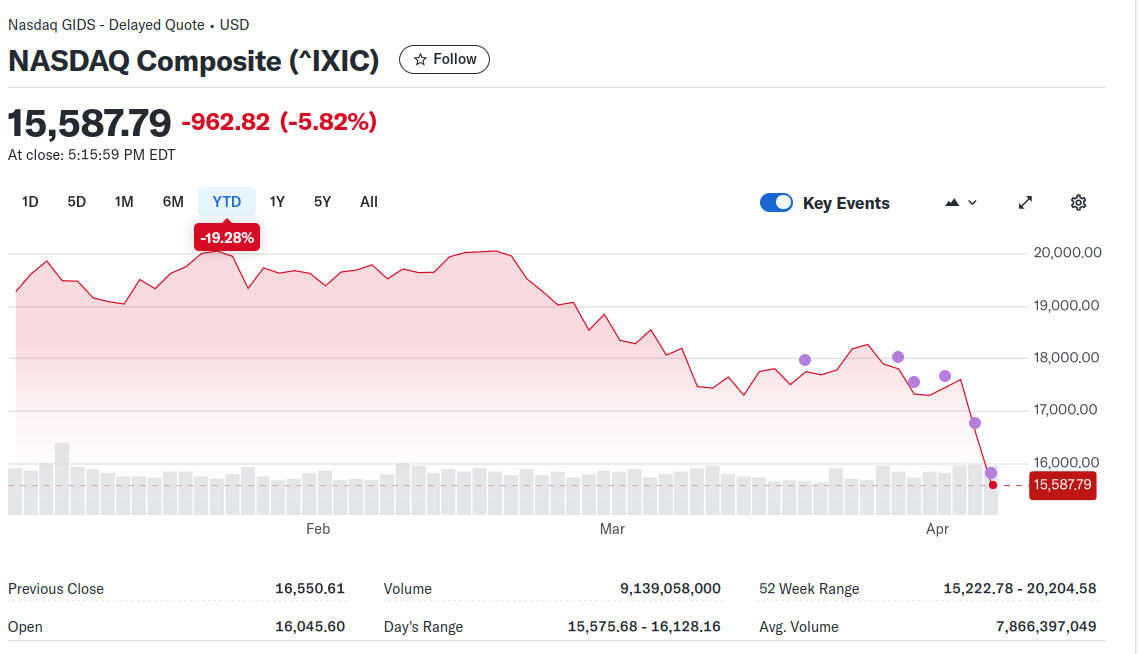This screenshot has height=654, width=1138.
Task: Open the chart settings gear
Action: [1078, 203]
